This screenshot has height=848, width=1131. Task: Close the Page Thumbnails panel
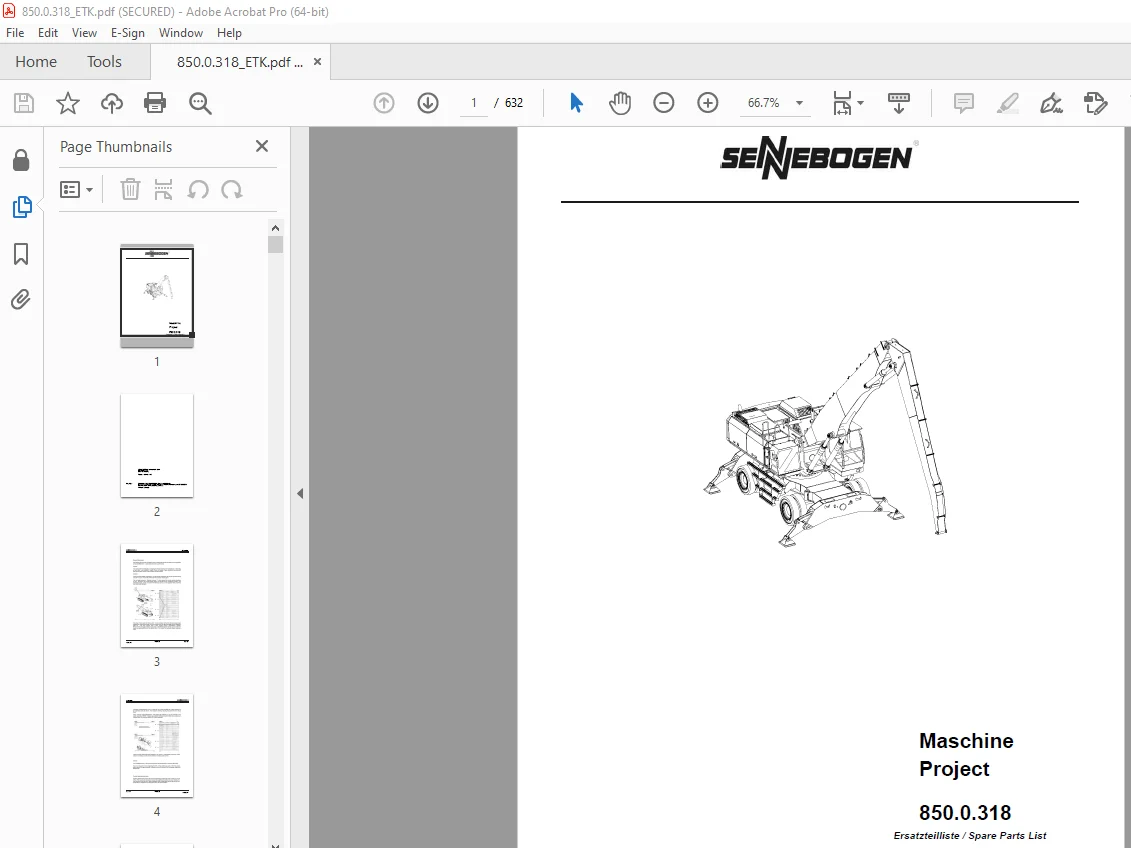pos(262,146)
